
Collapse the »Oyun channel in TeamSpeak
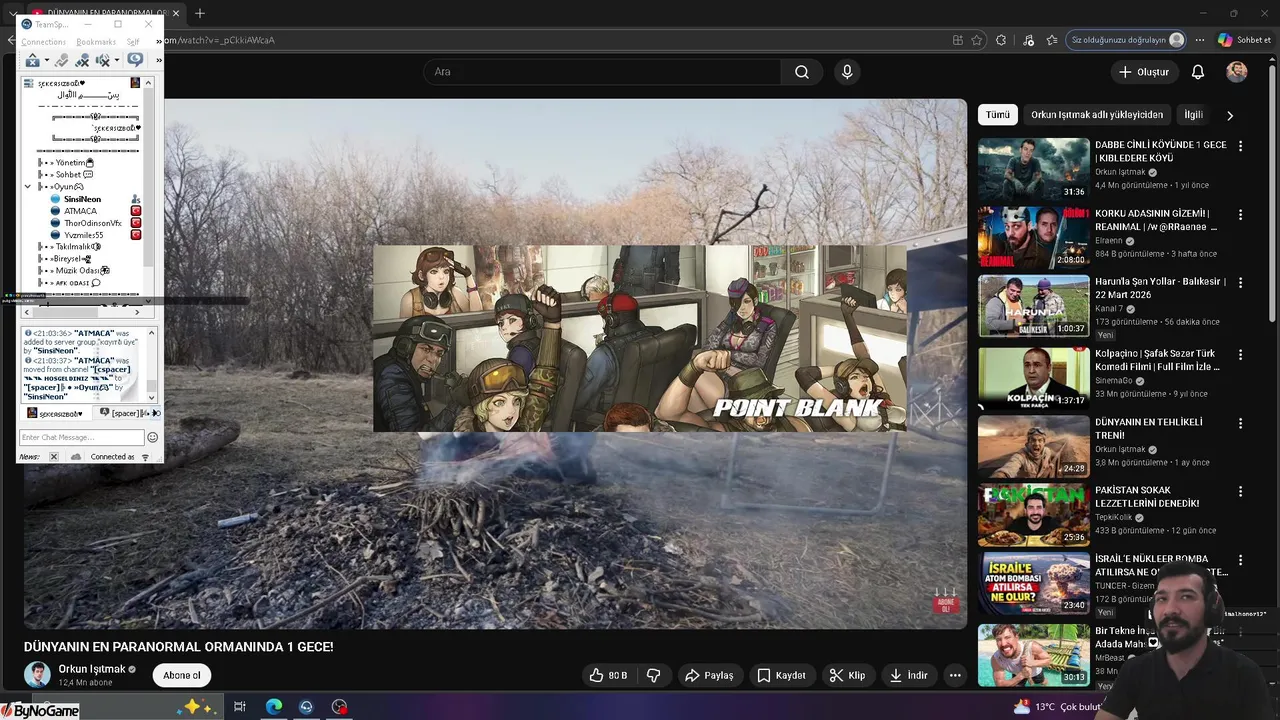pyautogui.click(x=28, y=187)
